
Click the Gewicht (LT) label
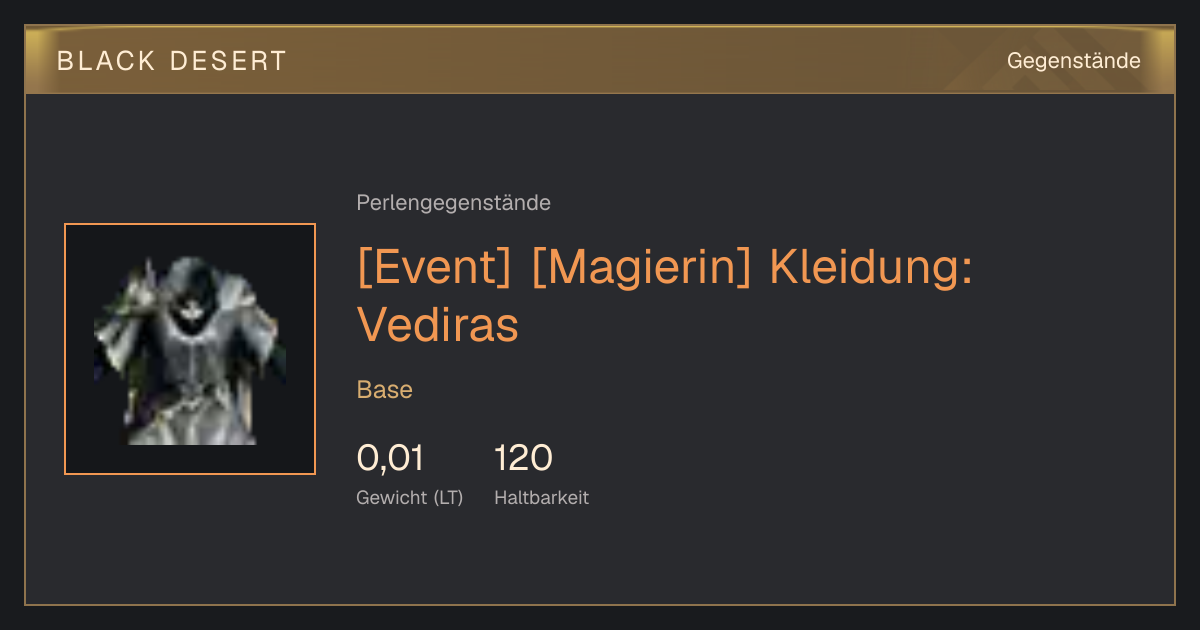[409, 497]
